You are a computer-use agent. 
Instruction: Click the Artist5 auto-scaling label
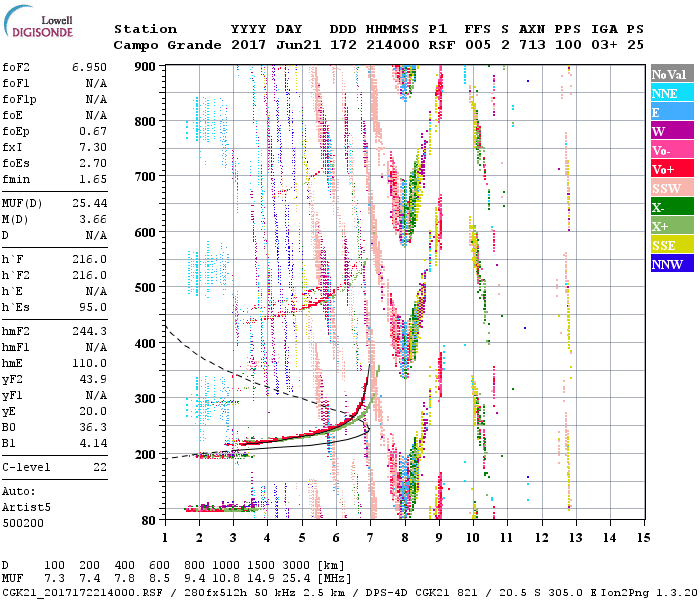[x=26, y=508]
